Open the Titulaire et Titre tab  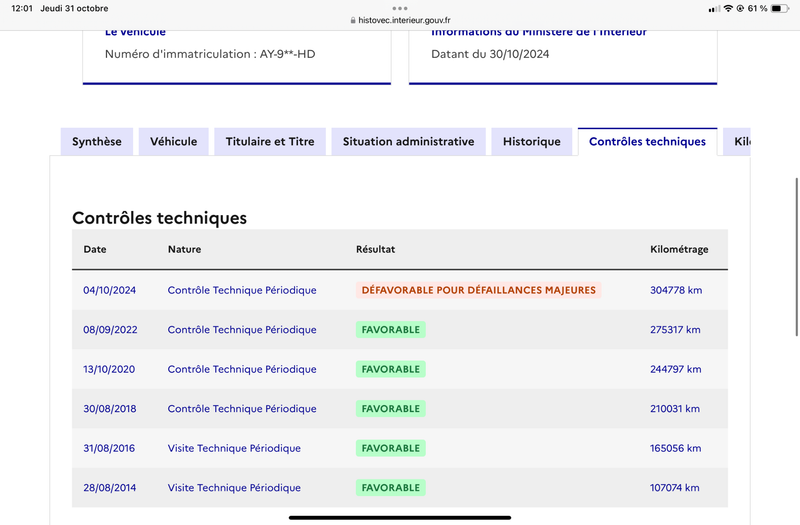tap(270, 141)
